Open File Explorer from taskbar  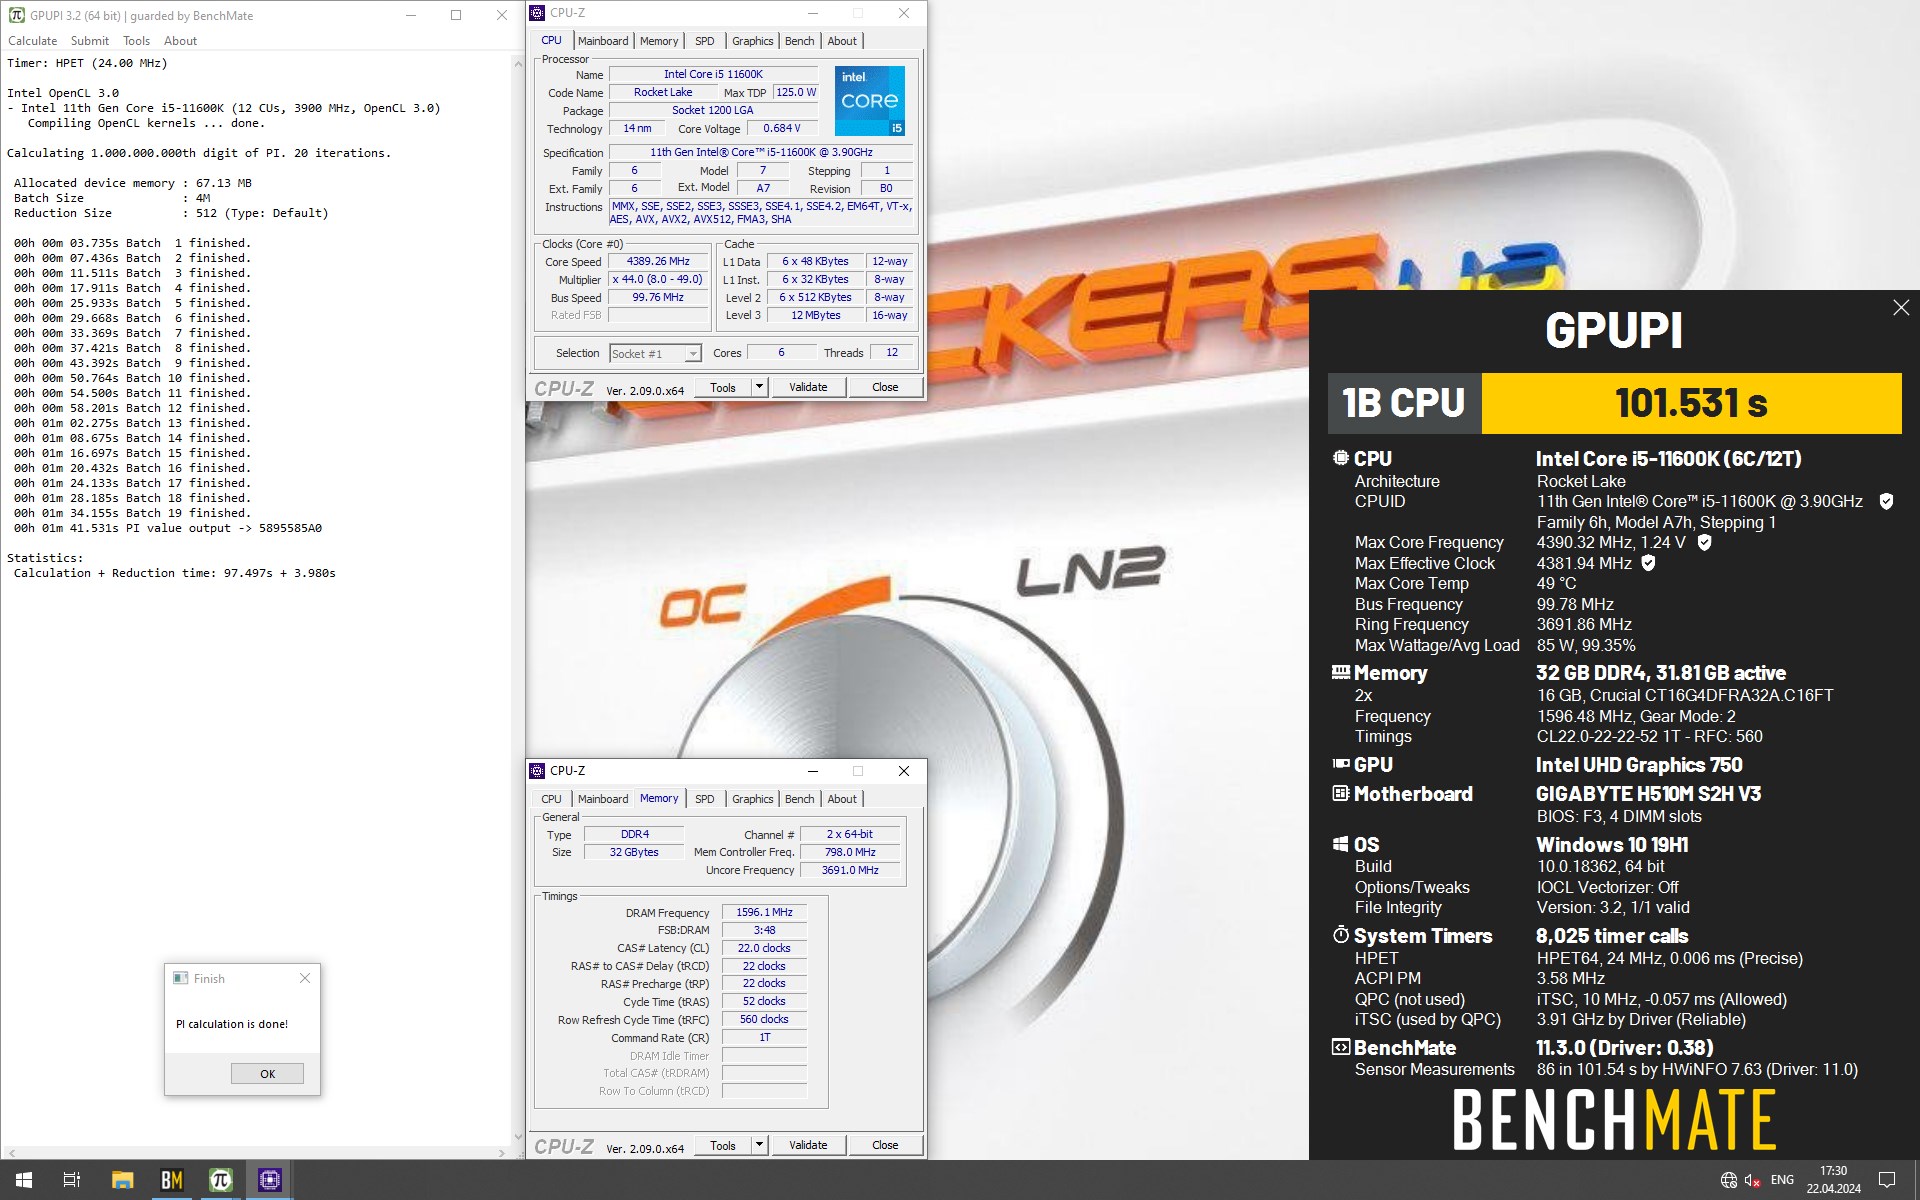click(122, 1180)
